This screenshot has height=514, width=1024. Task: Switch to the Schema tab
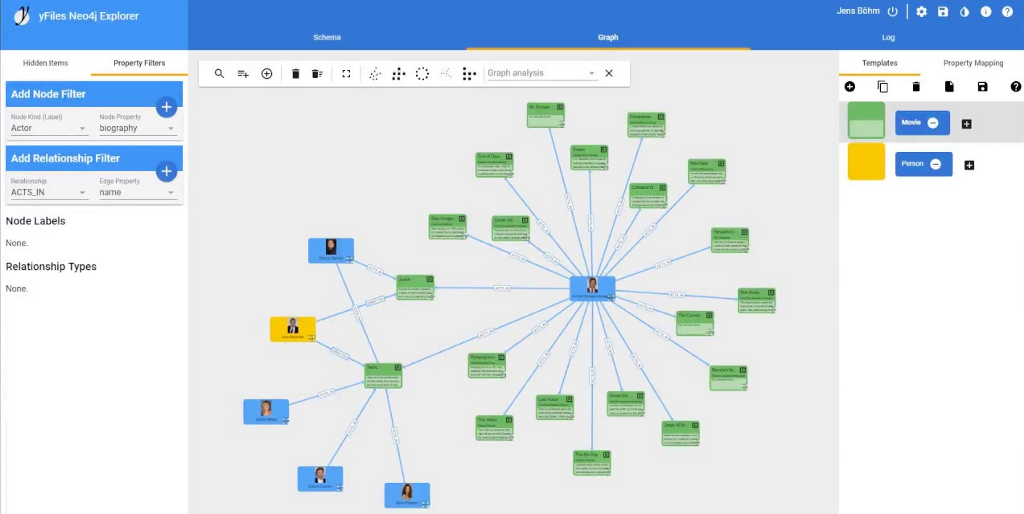pos(327,37)
